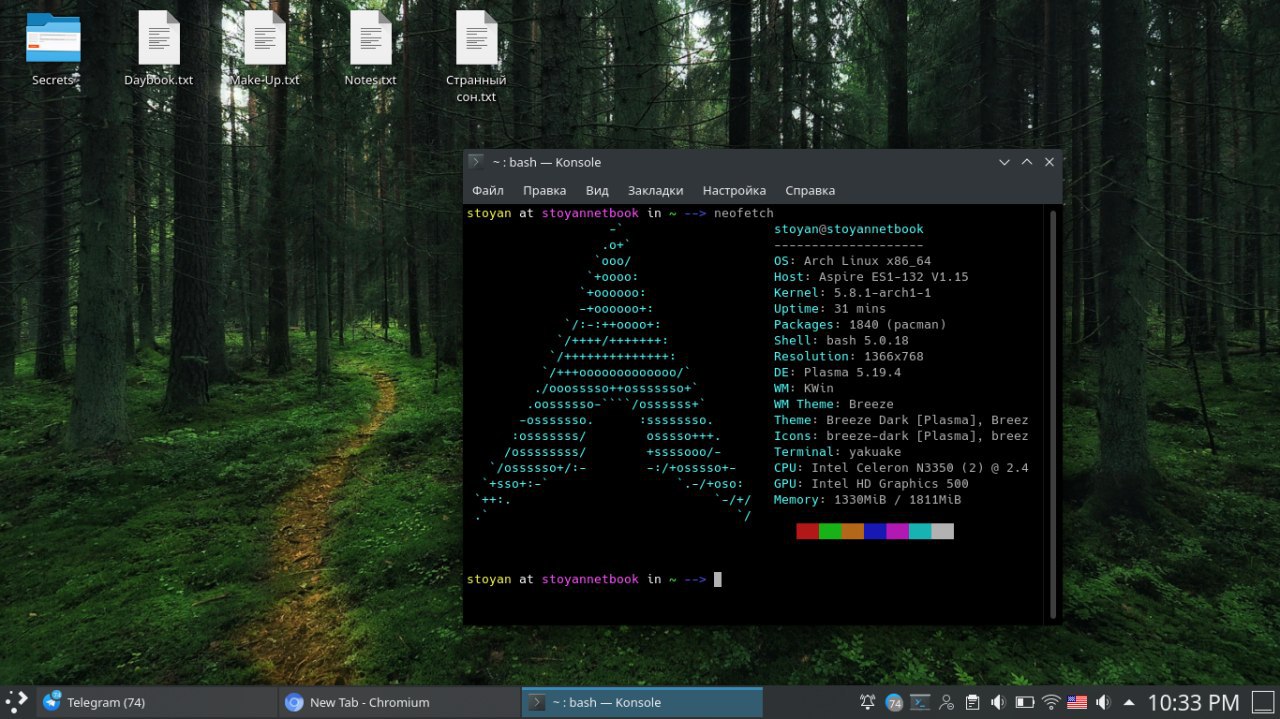The image size is (1280, 719).
Task: Close the Konsole window
Action: 1049,162
